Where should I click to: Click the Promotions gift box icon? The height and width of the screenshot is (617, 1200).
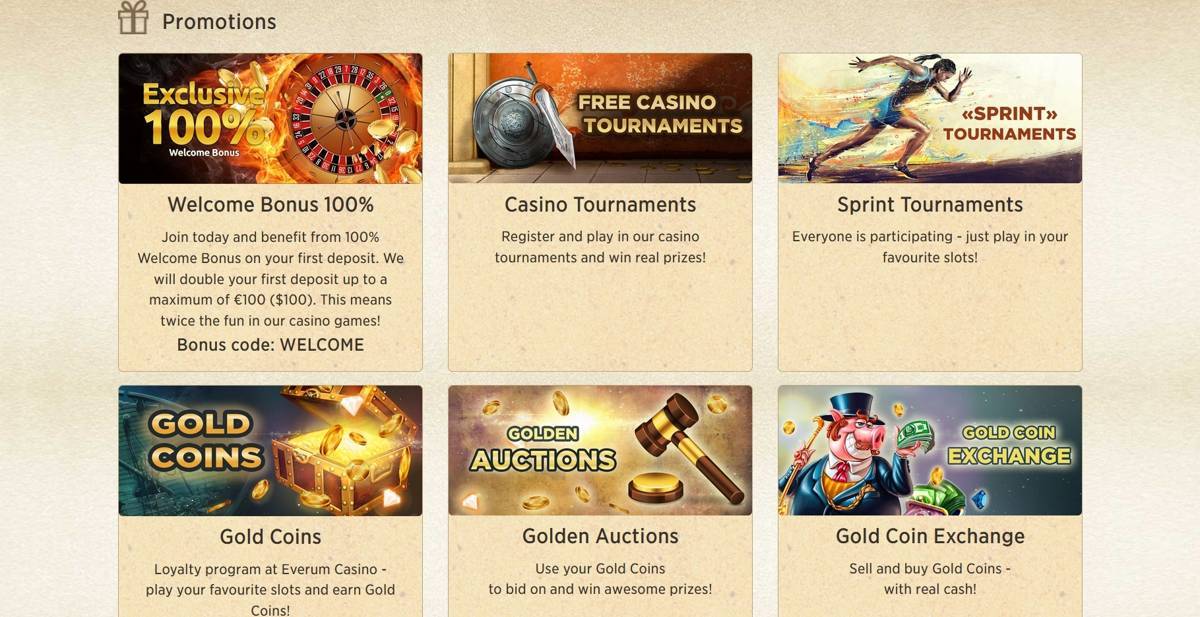point(132,18)
